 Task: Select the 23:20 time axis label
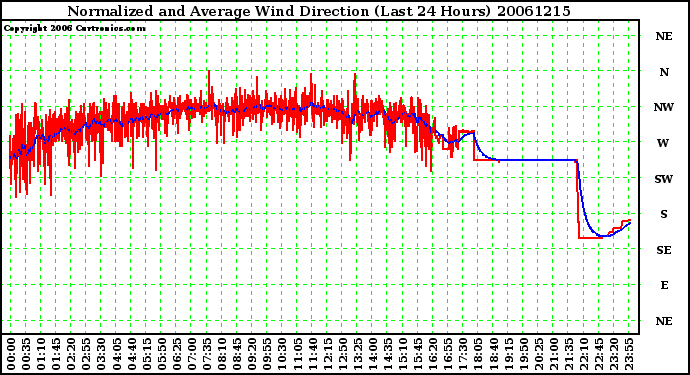click(614, 354)
